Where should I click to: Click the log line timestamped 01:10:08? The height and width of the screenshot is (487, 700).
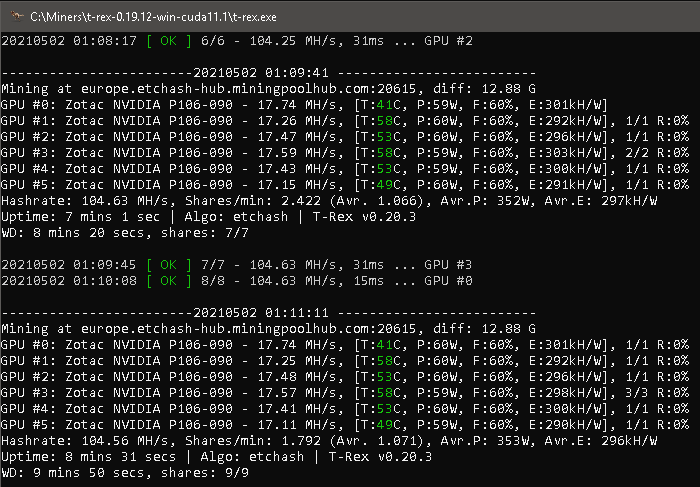coord(237,281)
